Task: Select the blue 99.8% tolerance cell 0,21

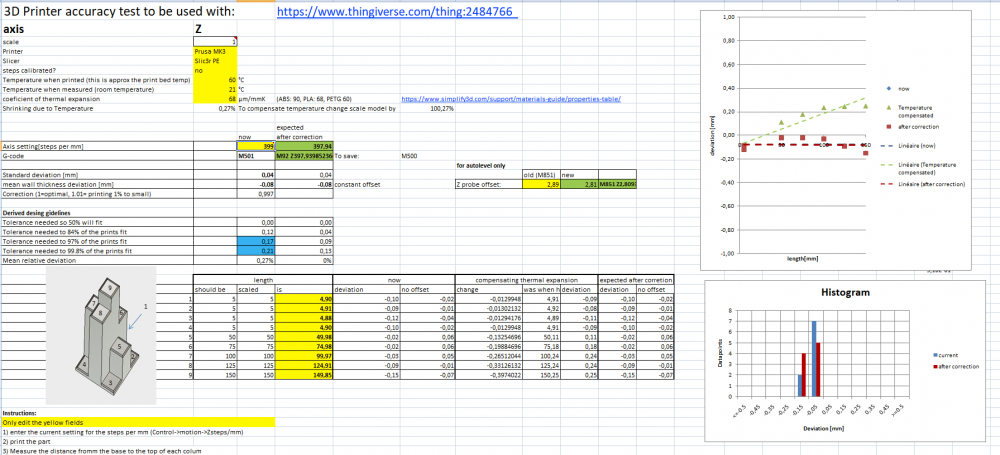Action: coord(256,251)
